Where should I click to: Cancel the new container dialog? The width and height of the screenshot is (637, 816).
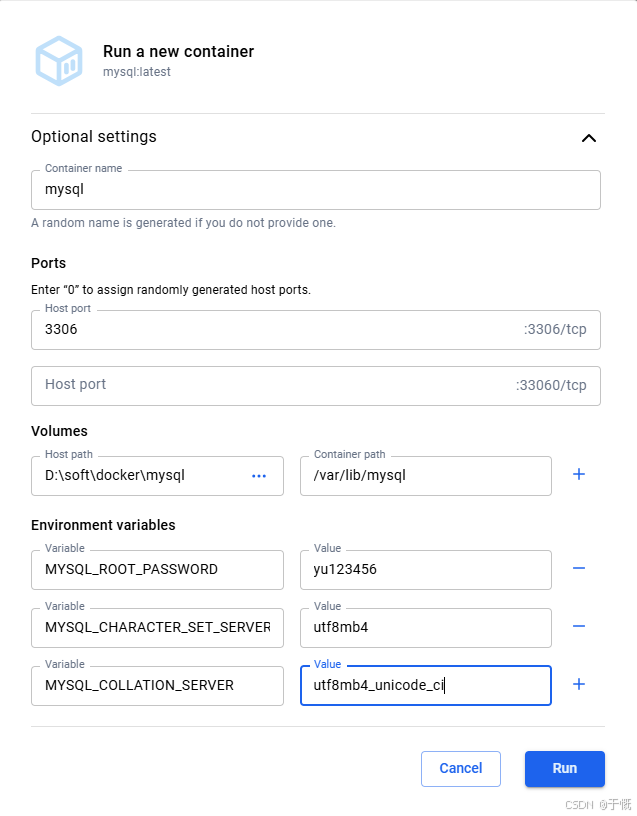tap(460, 769)
